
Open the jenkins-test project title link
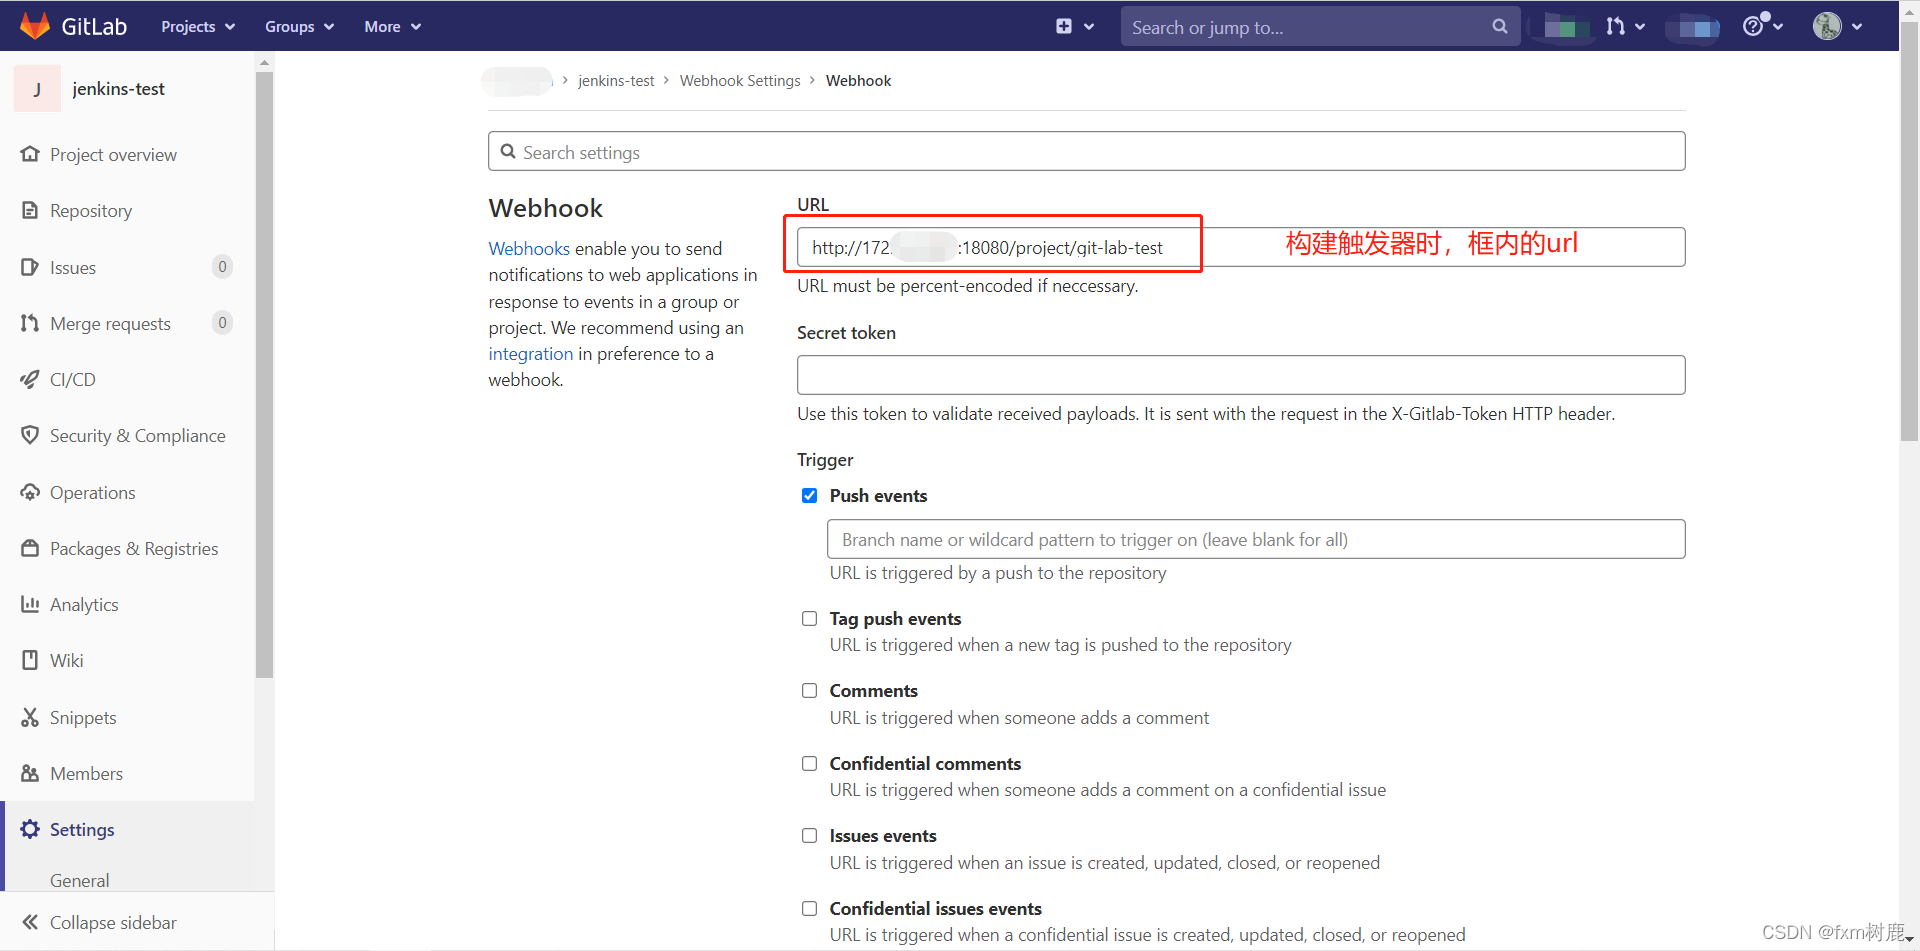[118, 89]
